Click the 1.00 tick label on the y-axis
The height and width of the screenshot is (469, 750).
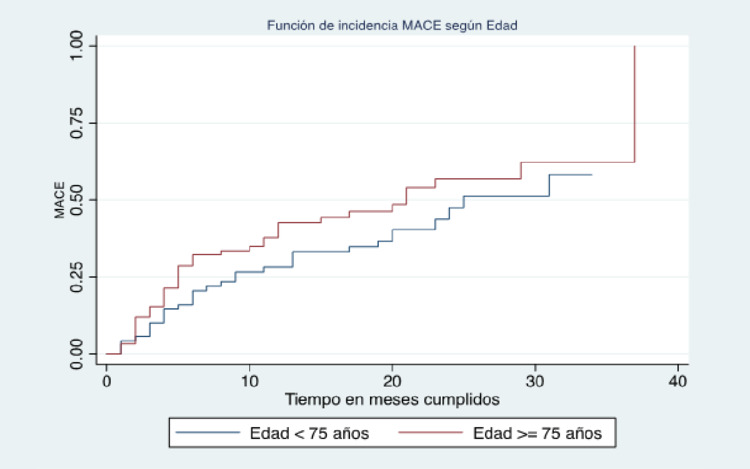[81, 46]
